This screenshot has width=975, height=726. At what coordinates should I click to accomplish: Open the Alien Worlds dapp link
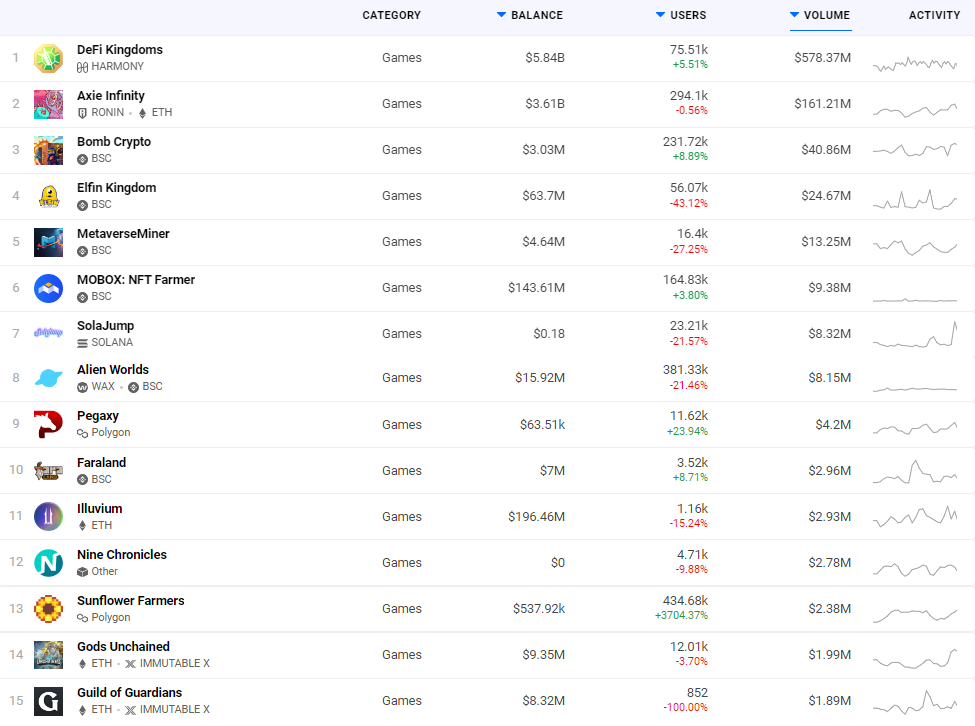tap(113, 370)
